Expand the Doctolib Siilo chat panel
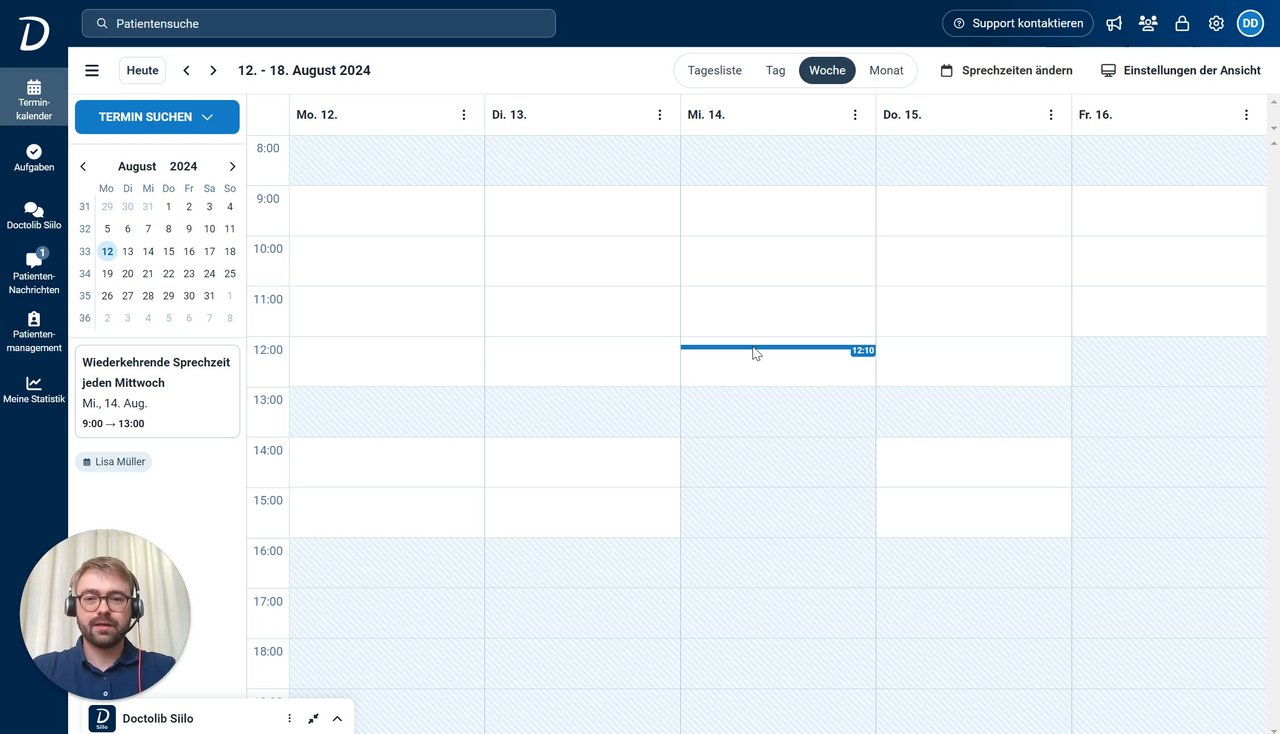Image resolution: width=1280 pixels, height=734 pixels. [x=337, y=719]
